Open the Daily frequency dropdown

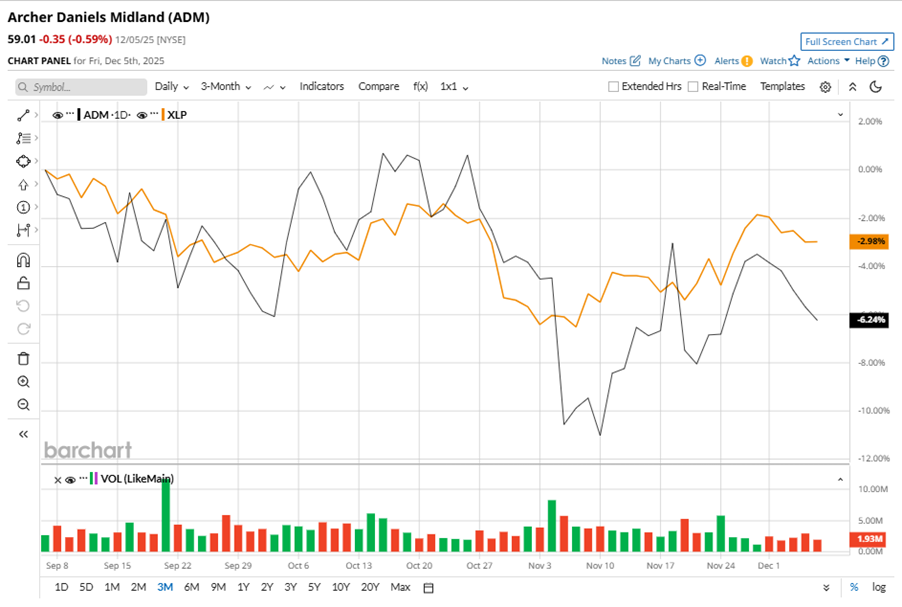[171, 86]
